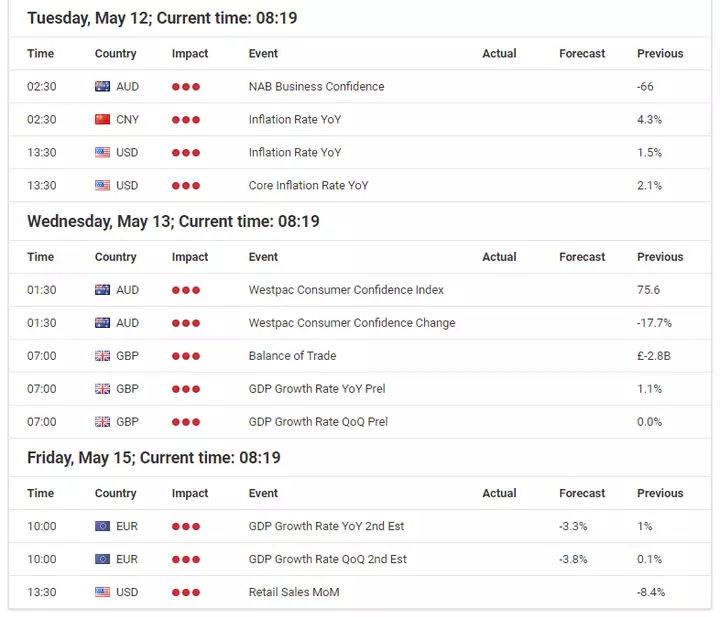Click the US flag next to Core Inflation Rate YoY

pyautogui.click(x=102, y=185)
